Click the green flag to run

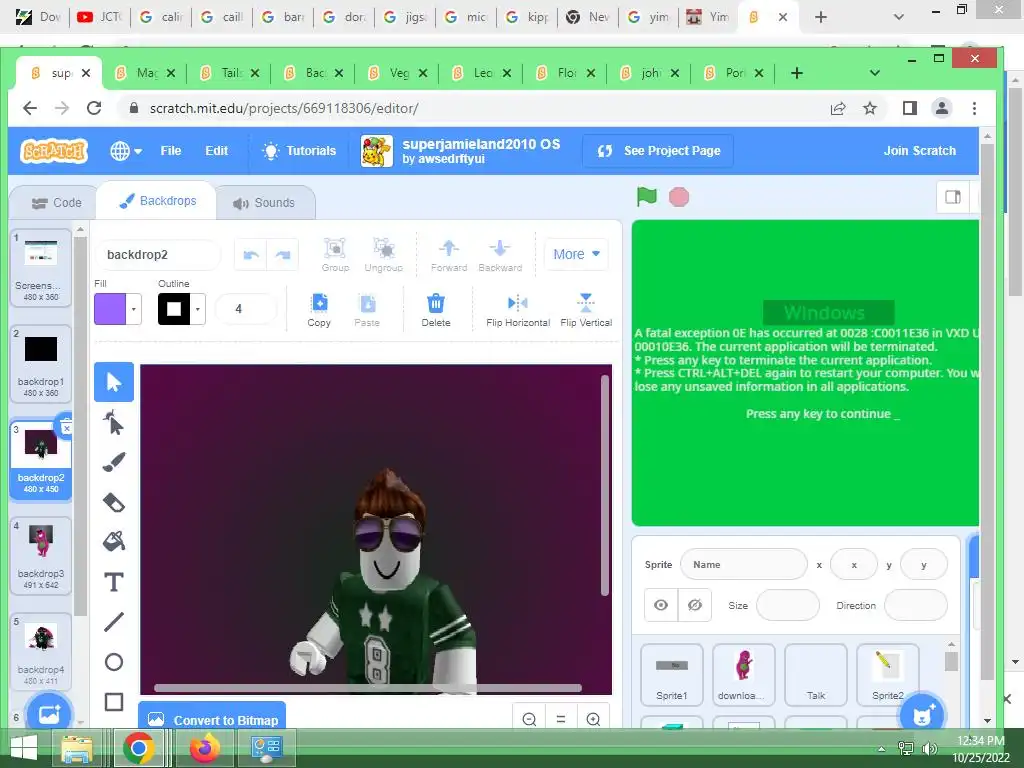point(647,197)
